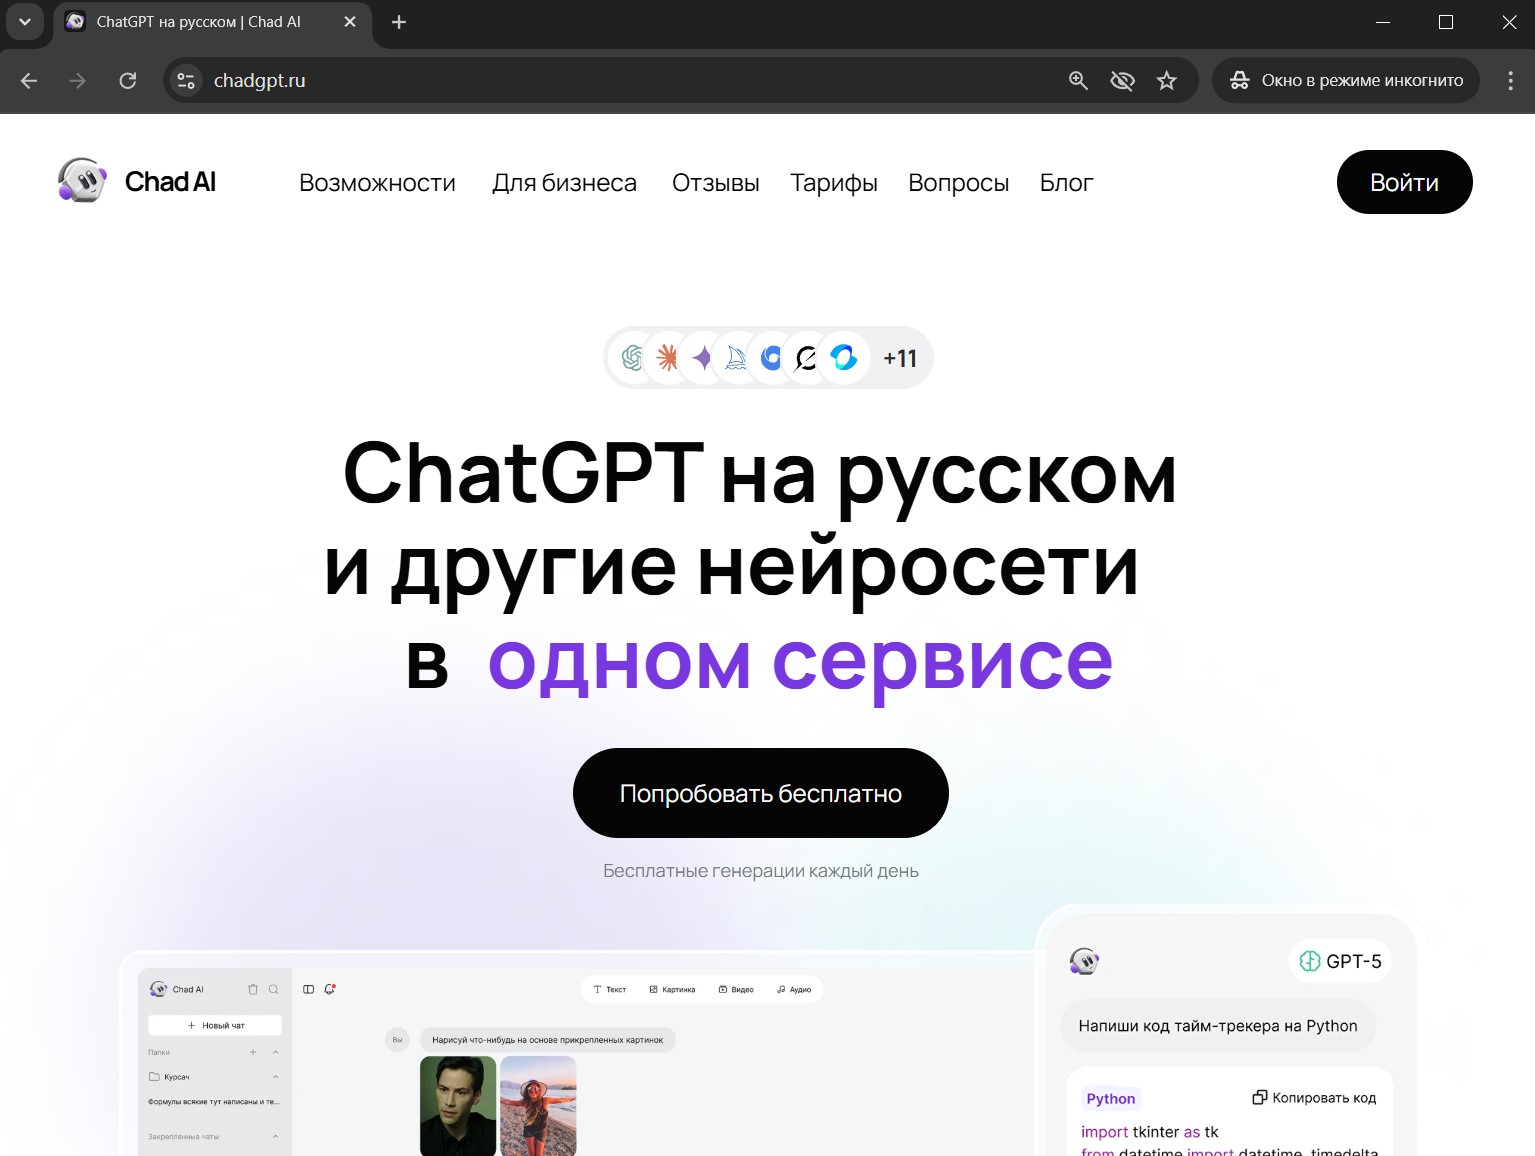This screenshot has width=1535, height=1156.
Task: Collapse Закрепленные чаты section chevron
Action: 275,1137
